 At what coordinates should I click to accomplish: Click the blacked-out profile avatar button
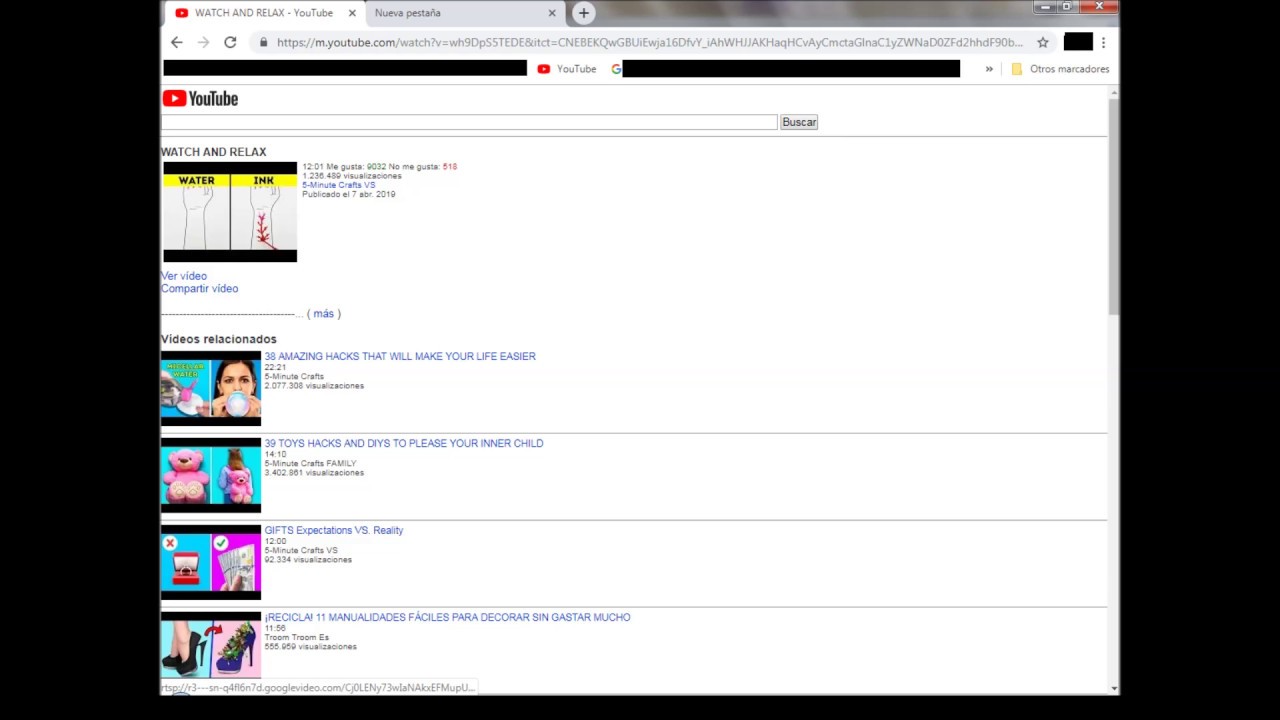coord(1078,42)
